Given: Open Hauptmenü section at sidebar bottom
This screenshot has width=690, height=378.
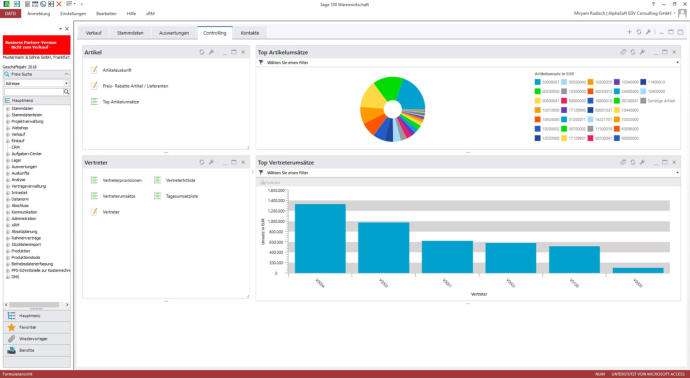Looking at the screenshot, I should pos(37,316).
